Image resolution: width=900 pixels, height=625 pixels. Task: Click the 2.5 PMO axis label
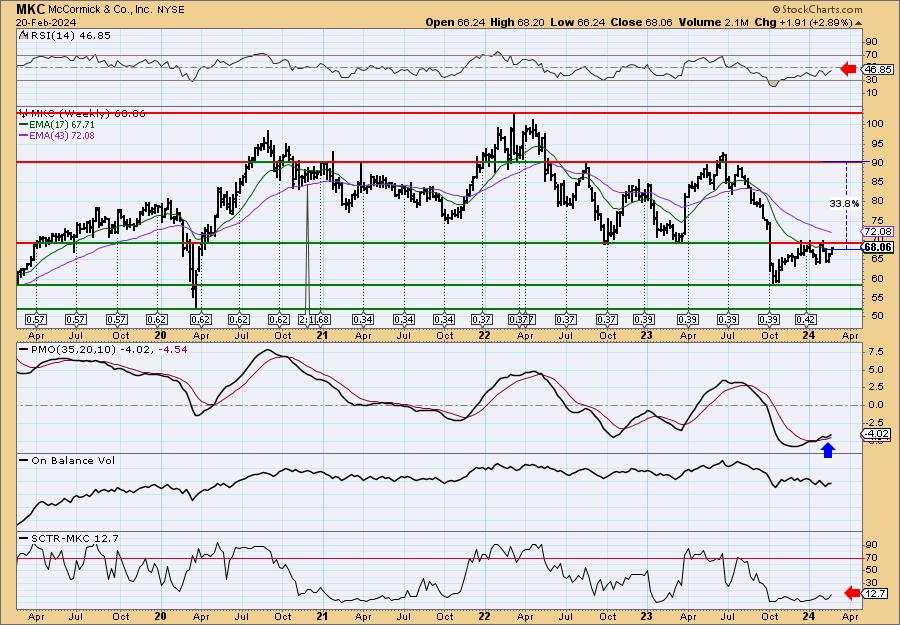pyautogui.click(x=874, y=387)
